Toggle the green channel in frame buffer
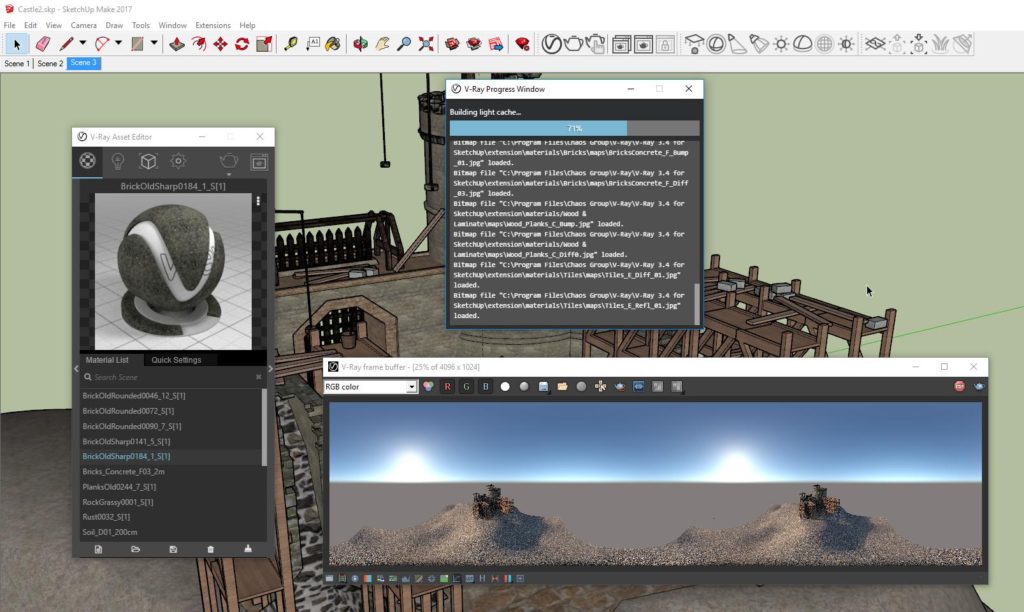 (x=466, y=386)
